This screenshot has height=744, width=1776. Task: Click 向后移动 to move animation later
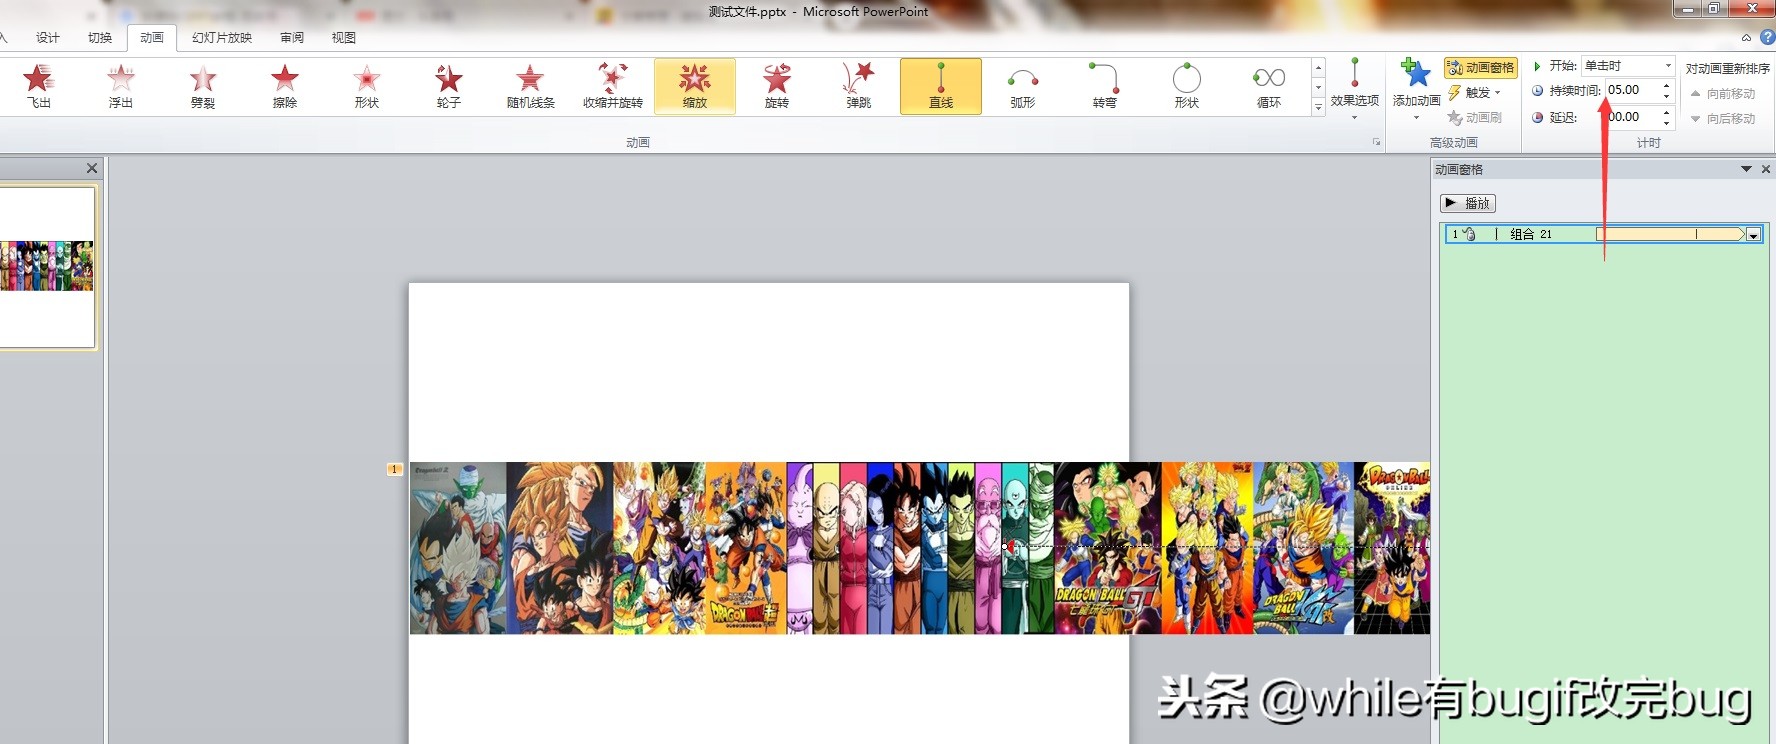(x=1723, y=118)
